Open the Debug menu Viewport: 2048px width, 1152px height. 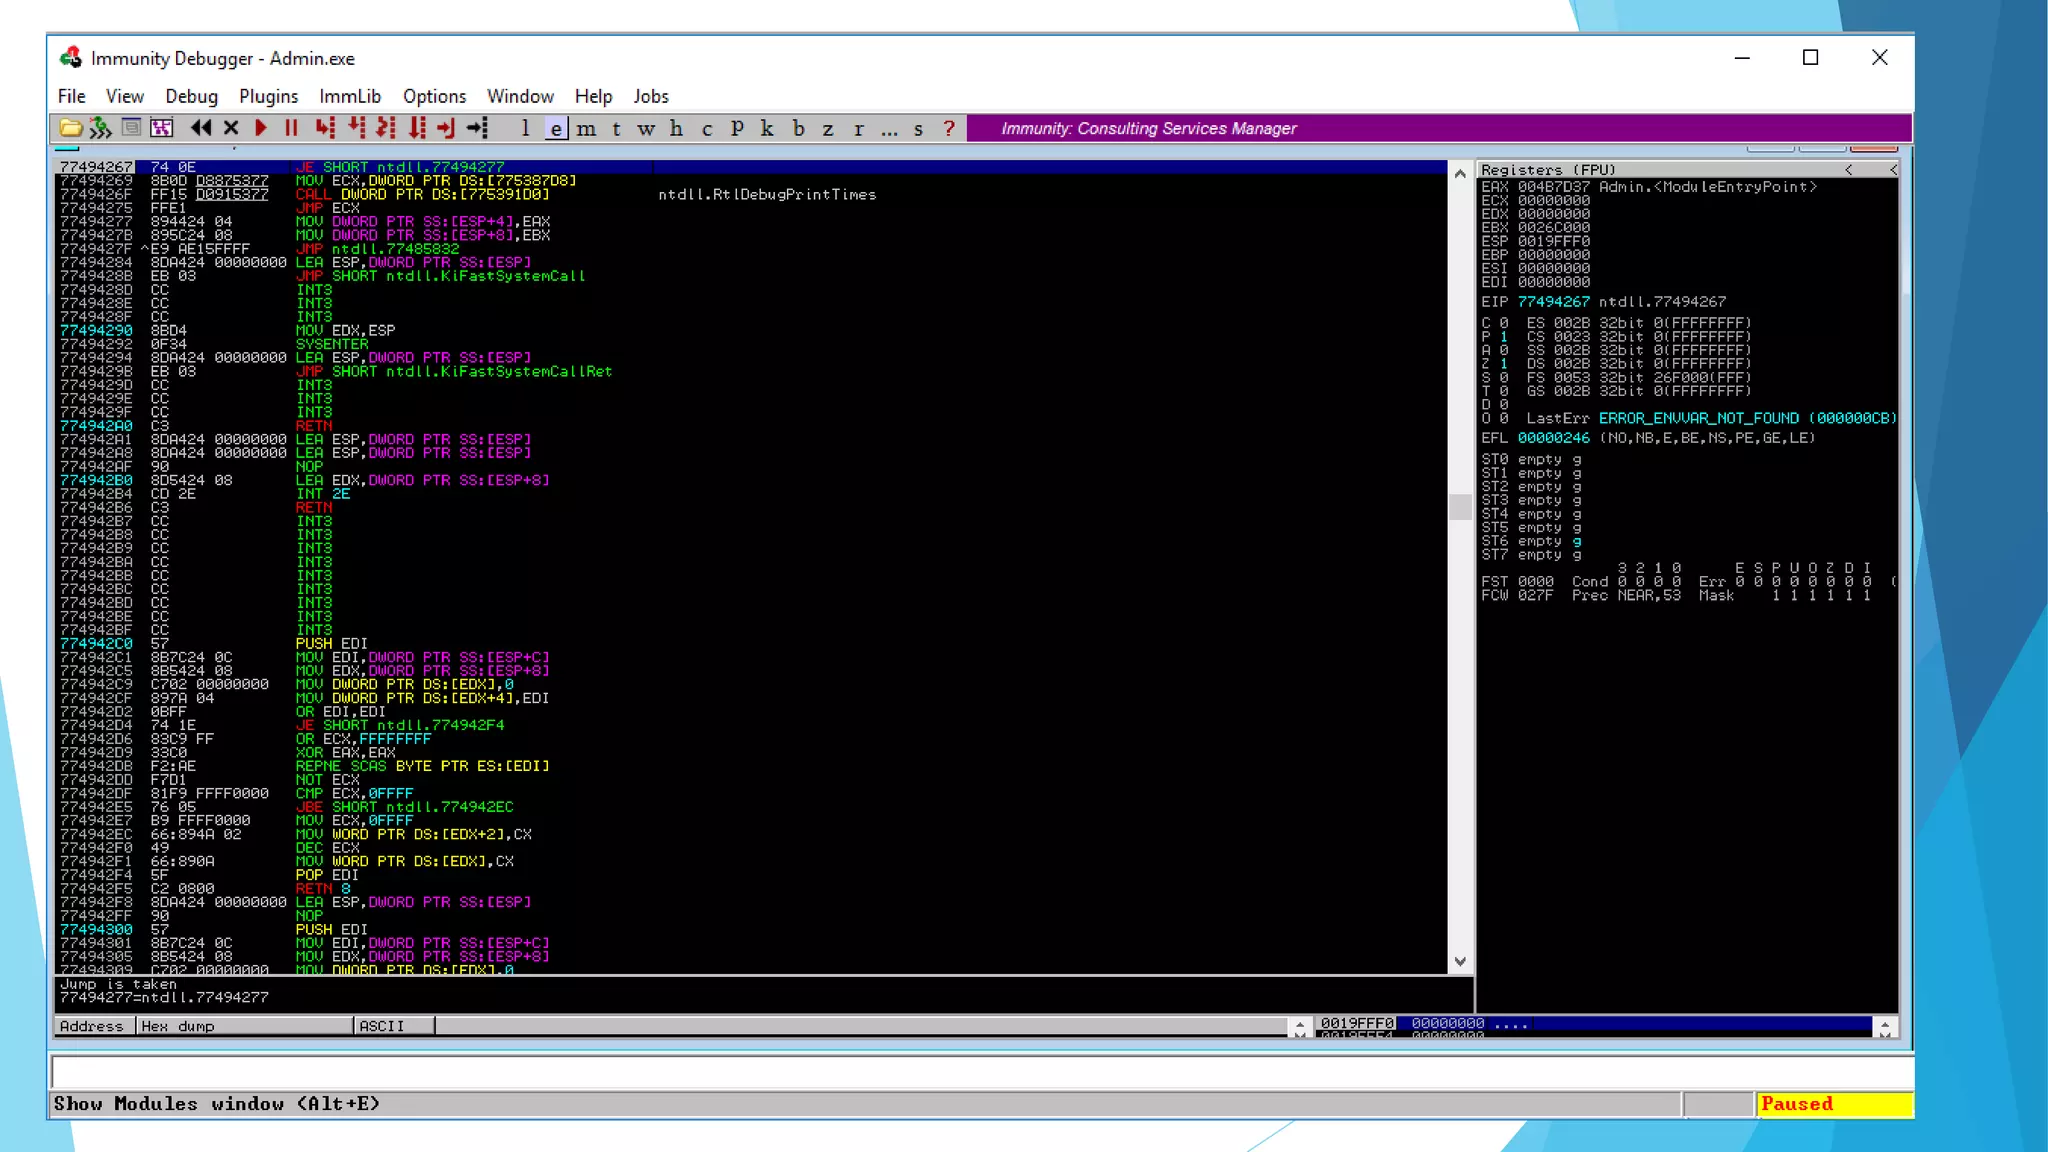191,96
